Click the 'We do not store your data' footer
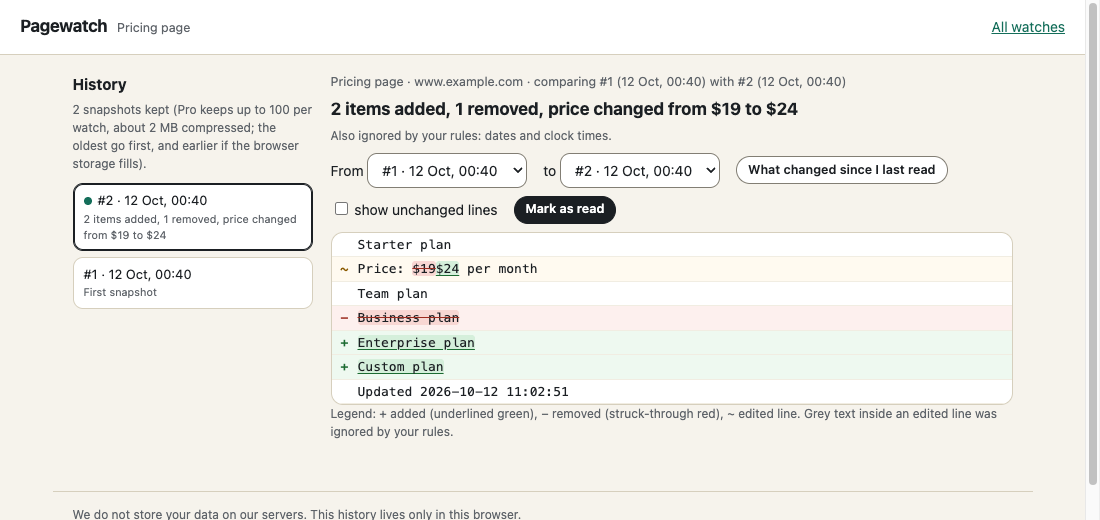The image size is (1100, 520). tap(297, 514)
